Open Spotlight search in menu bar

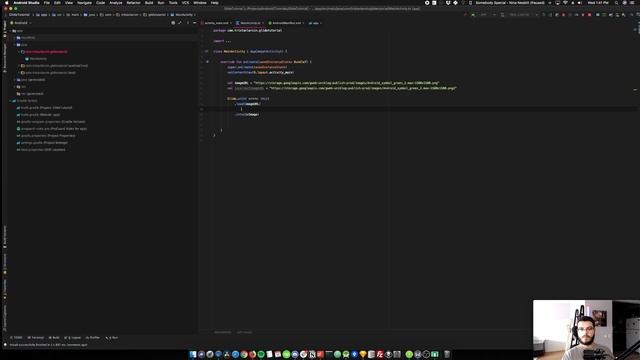616,2
